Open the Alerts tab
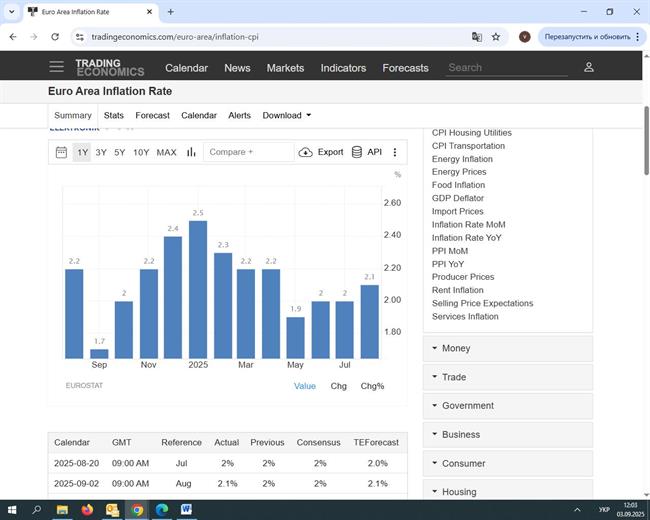The height and width of the screenshot is (520, 650). [x=240, y=115]
